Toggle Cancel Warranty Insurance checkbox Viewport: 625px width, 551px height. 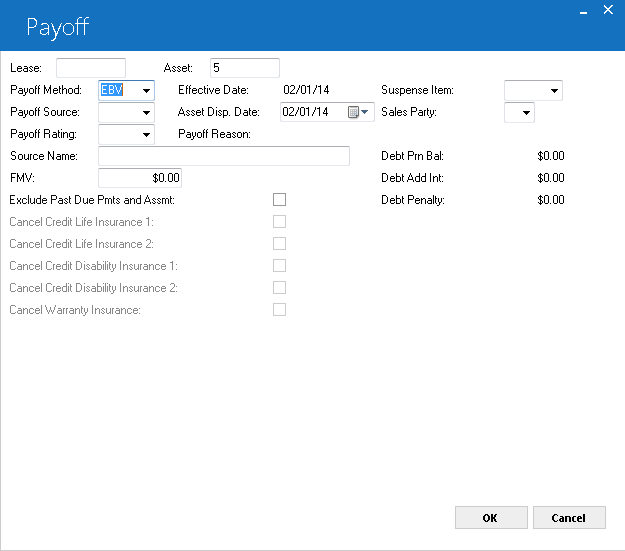coord(279,309)
